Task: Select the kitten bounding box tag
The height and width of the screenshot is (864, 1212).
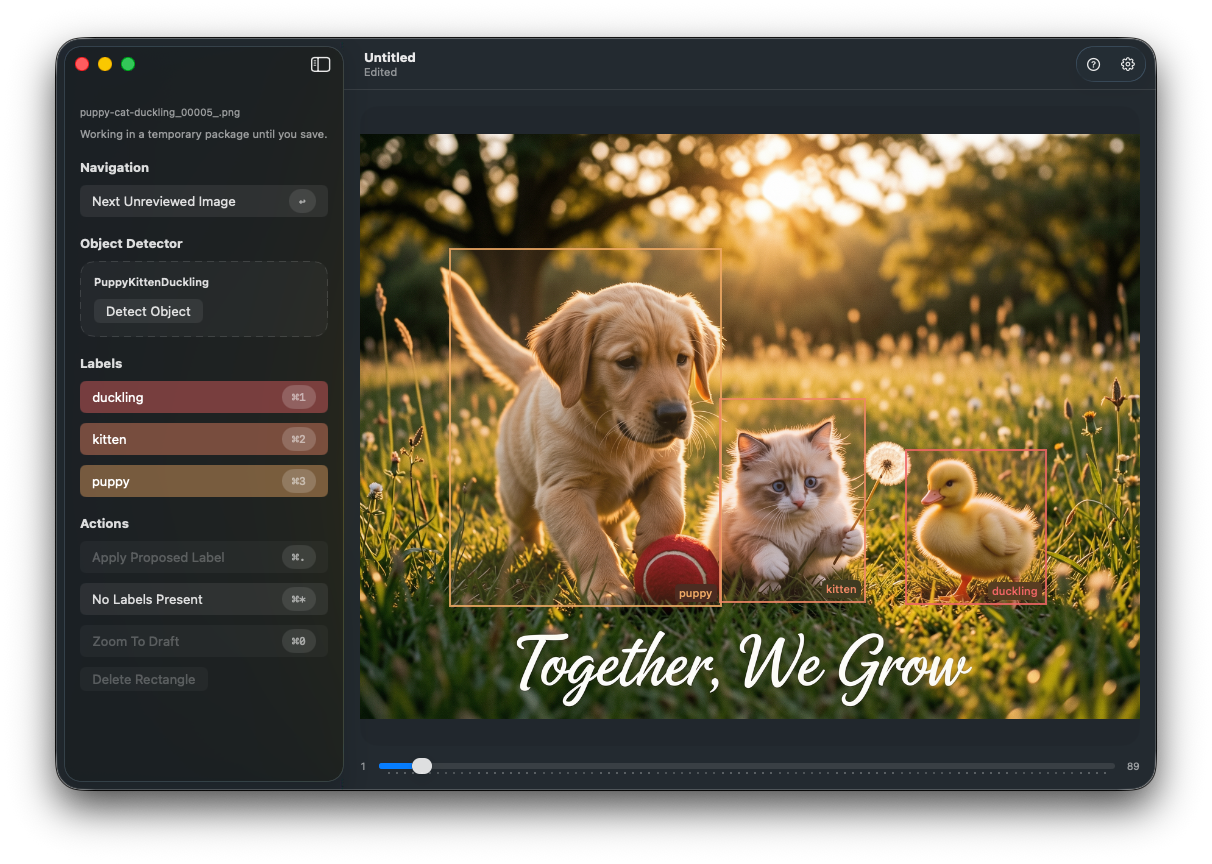Action: [840, 589]
